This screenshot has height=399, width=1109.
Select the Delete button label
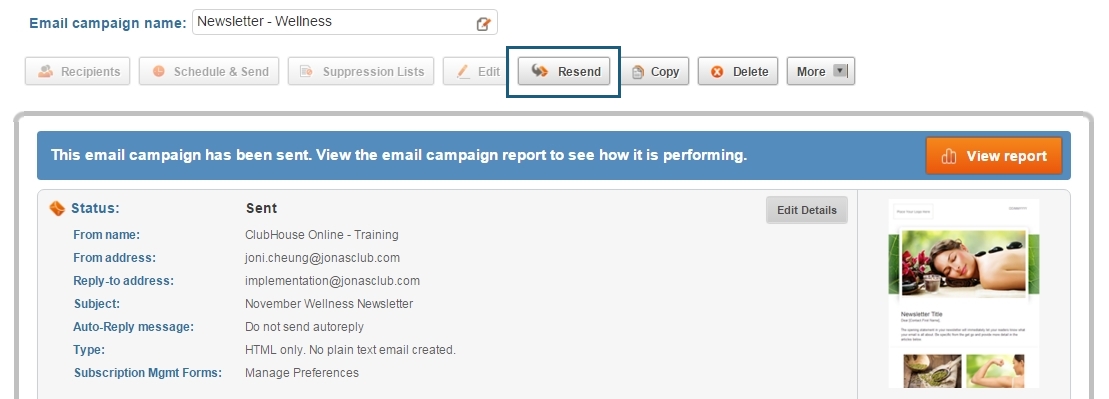[x=750, y=71]
